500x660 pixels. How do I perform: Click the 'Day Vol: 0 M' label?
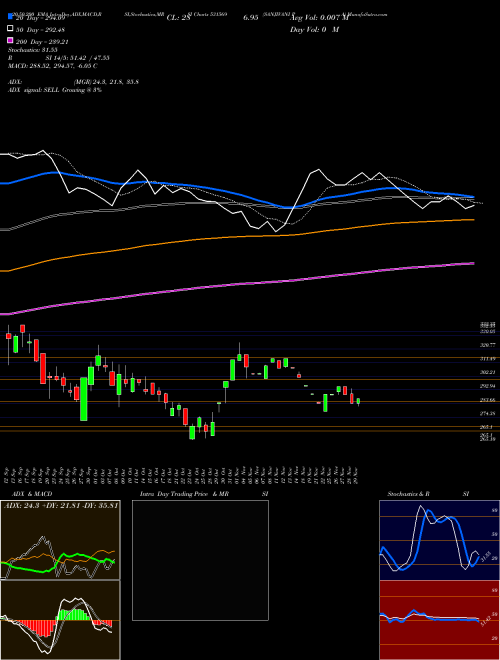click(314, 30)
